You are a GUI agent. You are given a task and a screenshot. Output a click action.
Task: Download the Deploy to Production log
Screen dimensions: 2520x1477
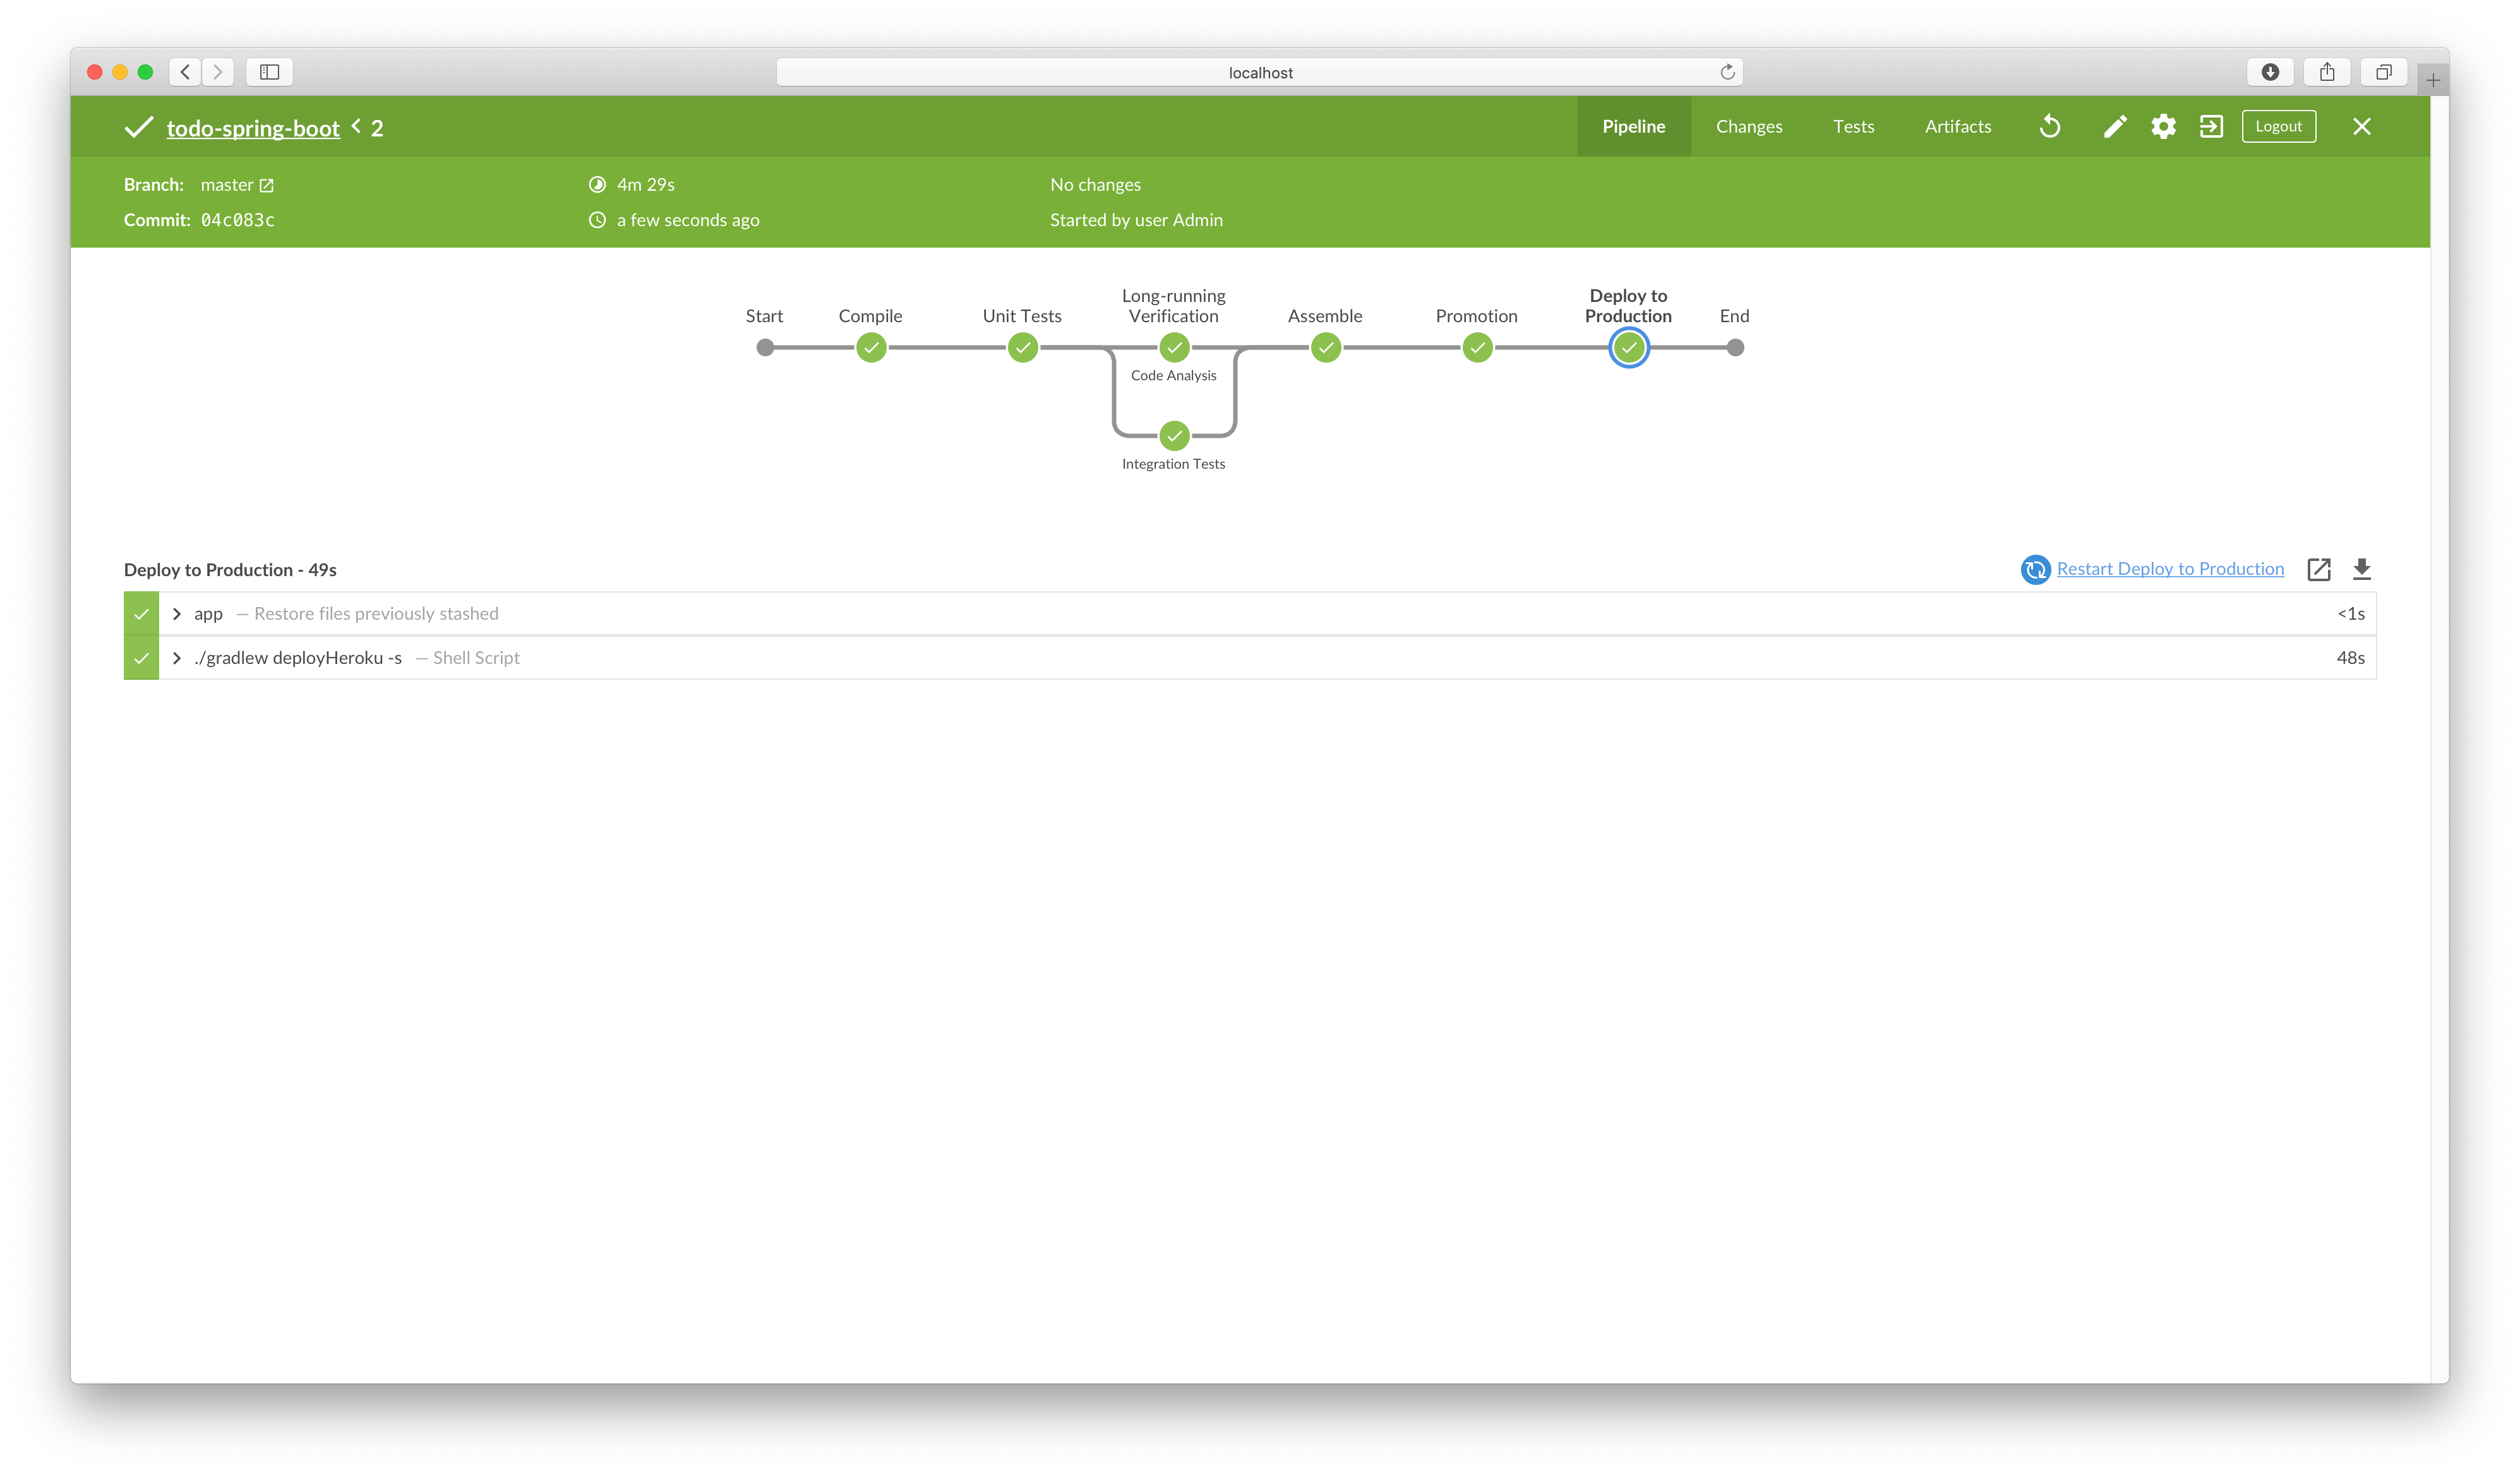click(x=2361, y=569)
